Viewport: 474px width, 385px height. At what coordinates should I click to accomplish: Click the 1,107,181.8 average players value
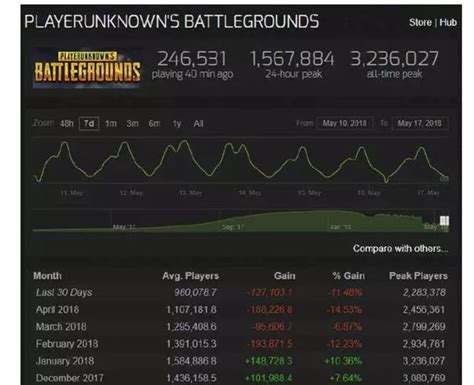coord(191,310)
